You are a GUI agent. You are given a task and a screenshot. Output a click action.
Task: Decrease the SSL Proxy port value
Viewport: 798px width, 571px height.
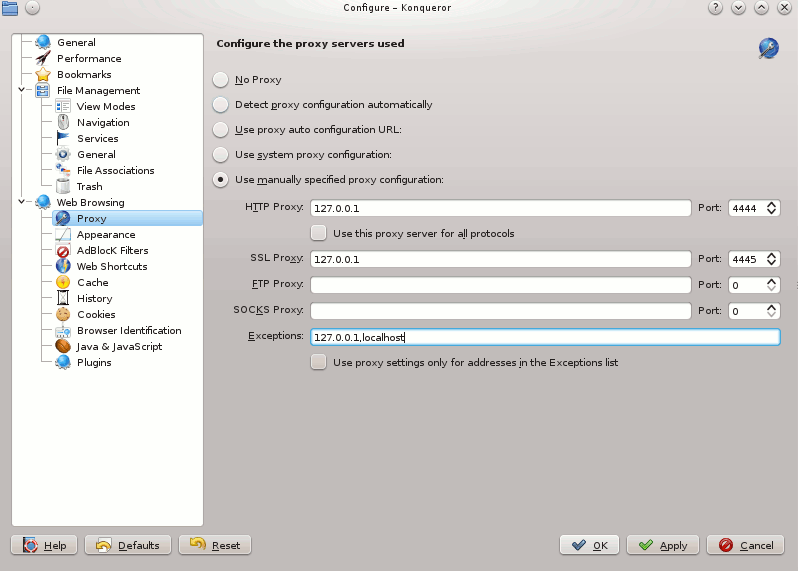tap(772, 263)
